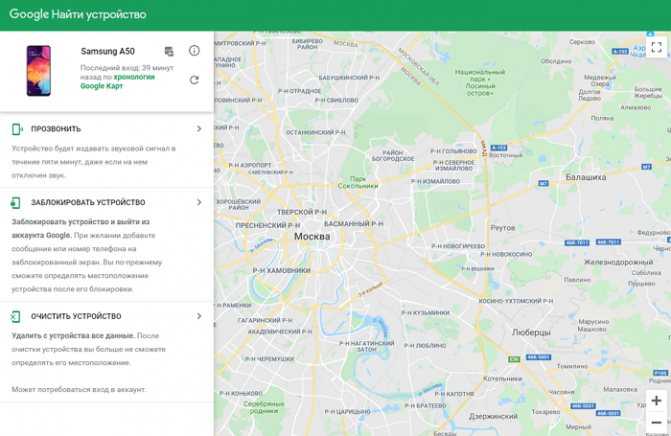
Task: Open the хронологии Google Карт link
Action: pyautogui.click(x=118, y=81)
